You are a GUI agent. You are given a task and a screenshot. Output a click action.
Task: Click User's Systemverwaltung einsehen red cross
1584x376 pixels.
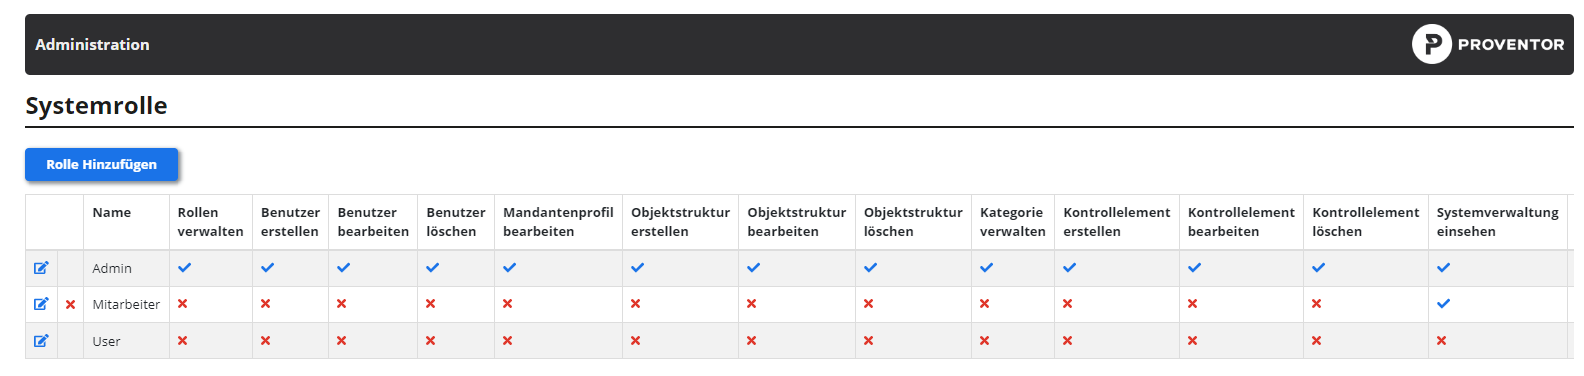1442,341
